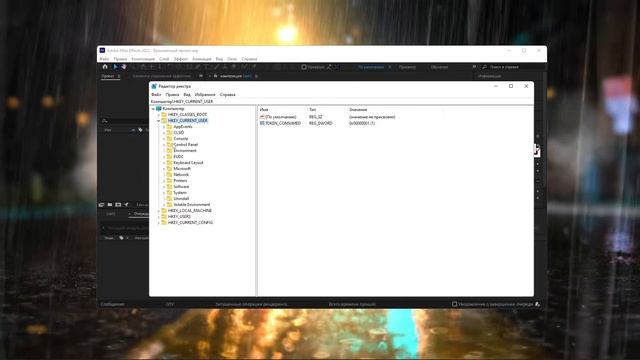640x360 pixels.
Task: Click the Software folder icon in registry tree
Action: pyautogui.click(x=170, y=187)
